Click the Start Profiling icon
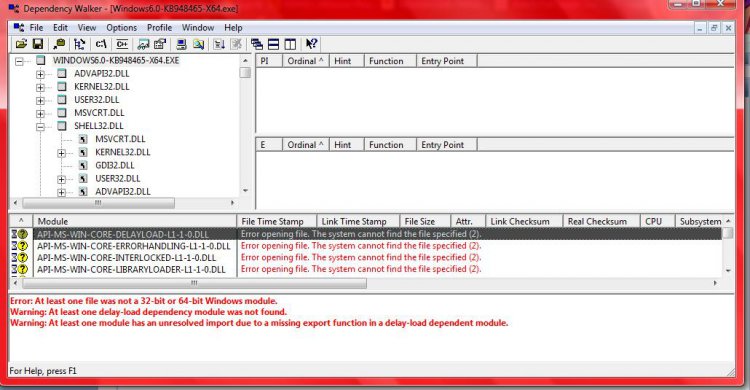Viewport: 750px width, 390px height. point(220,44)
